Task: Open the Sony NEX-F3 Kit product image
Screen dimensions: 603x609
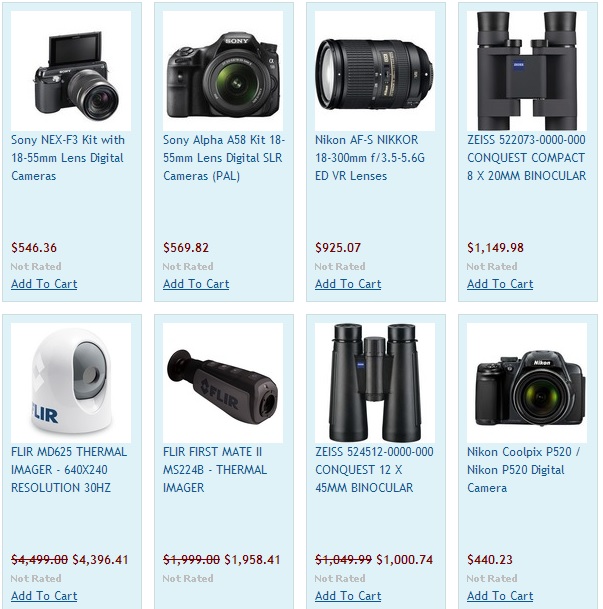Action: pos(71,71)
